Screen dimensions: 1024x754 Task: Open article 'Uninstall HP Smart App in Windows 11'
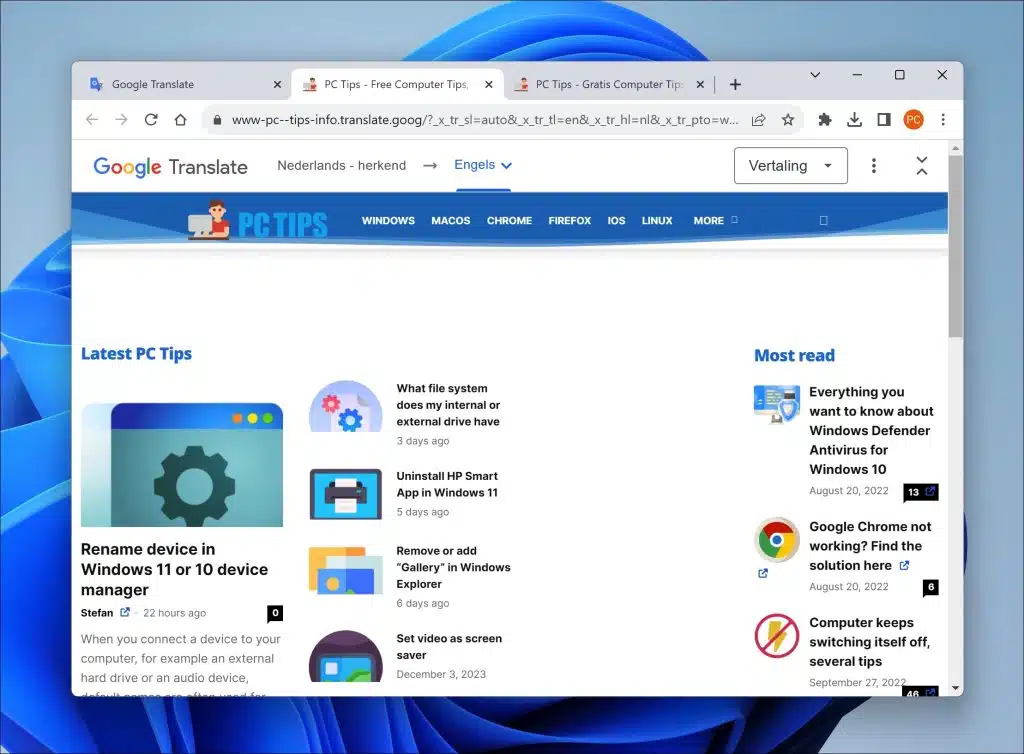(x=447, y=484)
